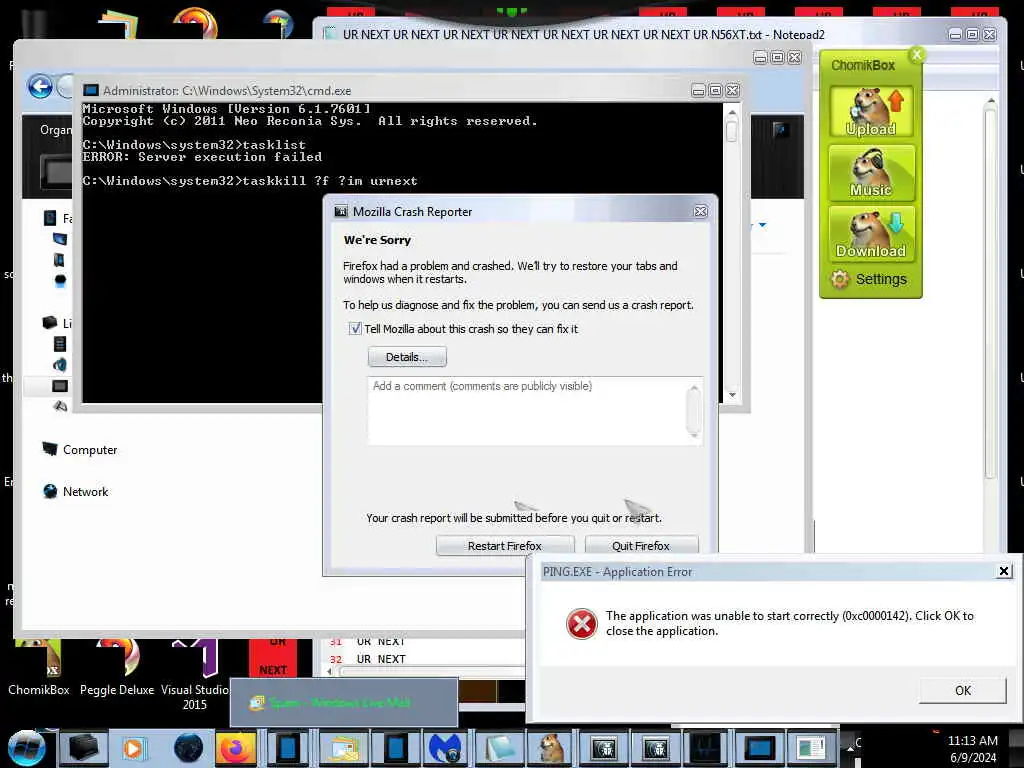Click the cmd window scrollbar up arrow
This screenshot has height=768, width=1024.
pyautogui.click(x=731, y=112)
